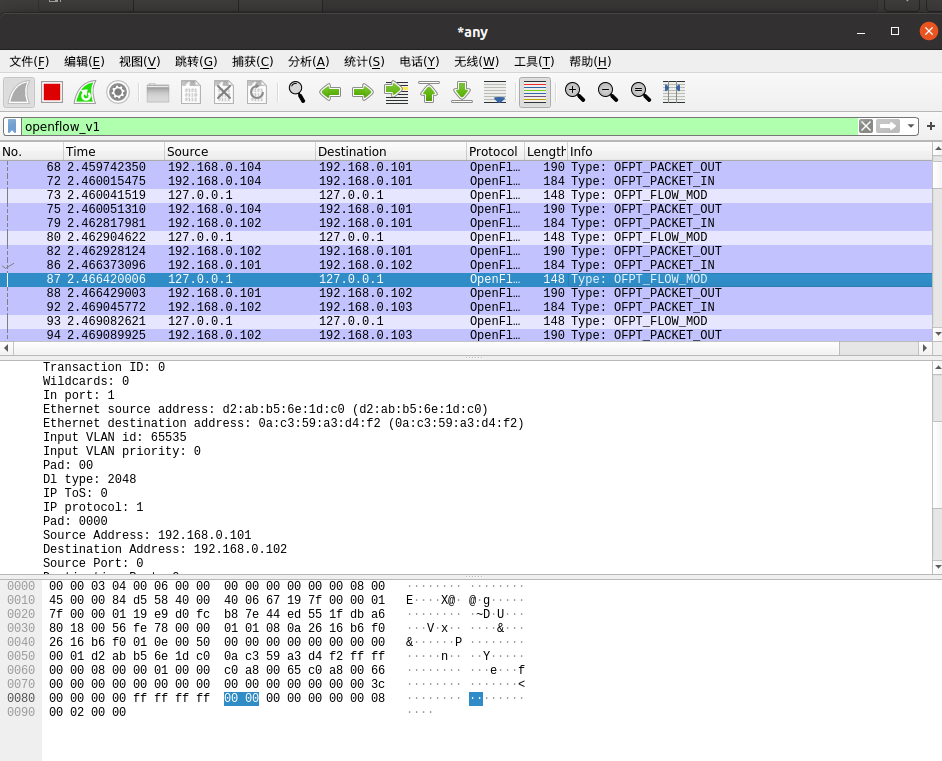Open the 电话(Y) menu
Image resolution: width=942 pixels, height=761 pixels.
419,61
